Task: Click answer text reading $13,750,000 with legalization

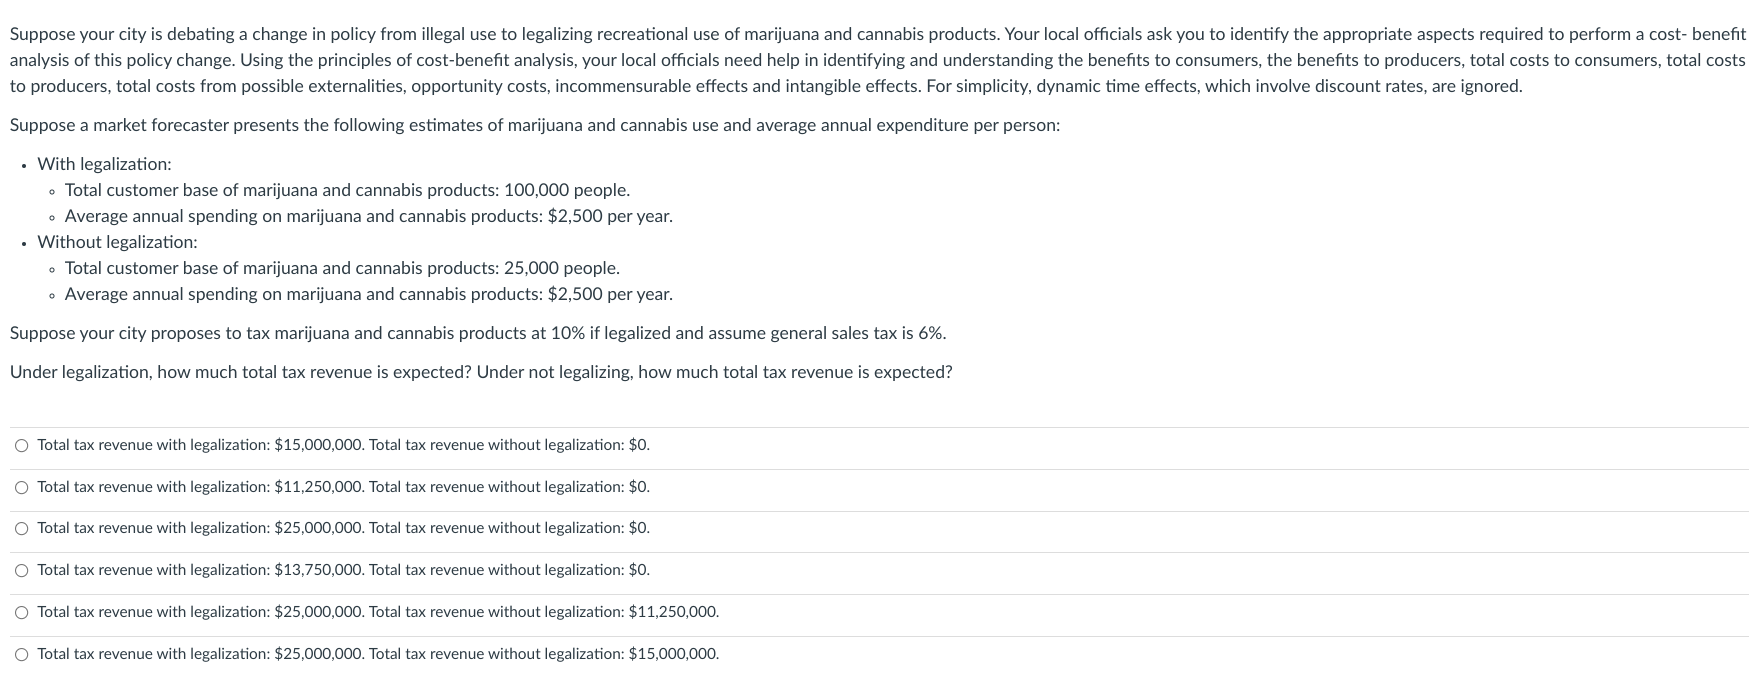Action: click(x=343, y=570)
